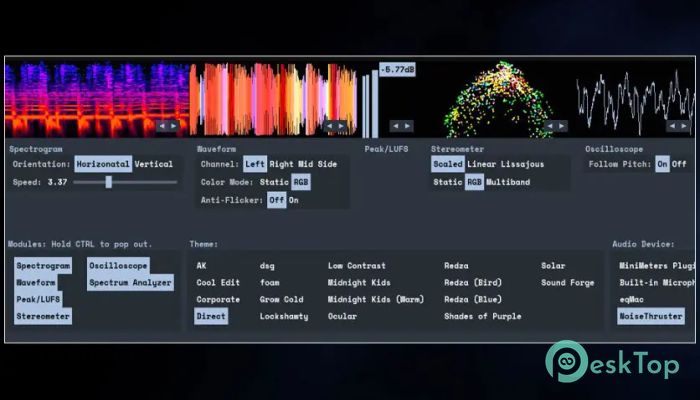700x400 pixels.
Task: Apply the Midnight Kids (Warm) theme
Action: tap(376, 300)
